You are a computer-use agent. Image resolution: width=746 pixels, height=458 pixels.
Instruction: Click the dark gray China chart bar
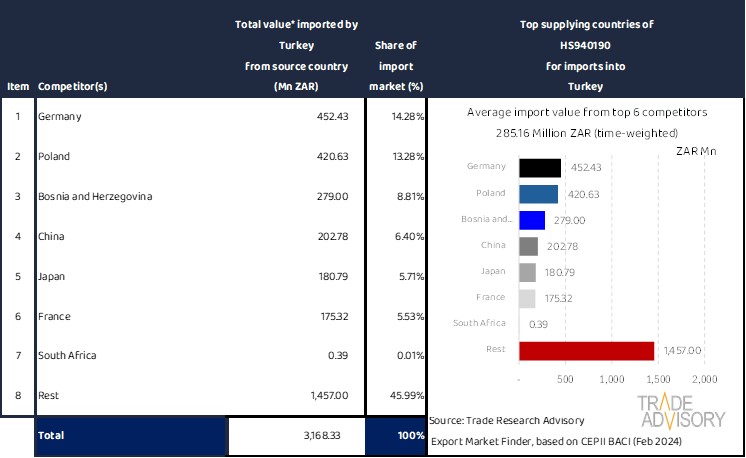click(x=529, y=246)
